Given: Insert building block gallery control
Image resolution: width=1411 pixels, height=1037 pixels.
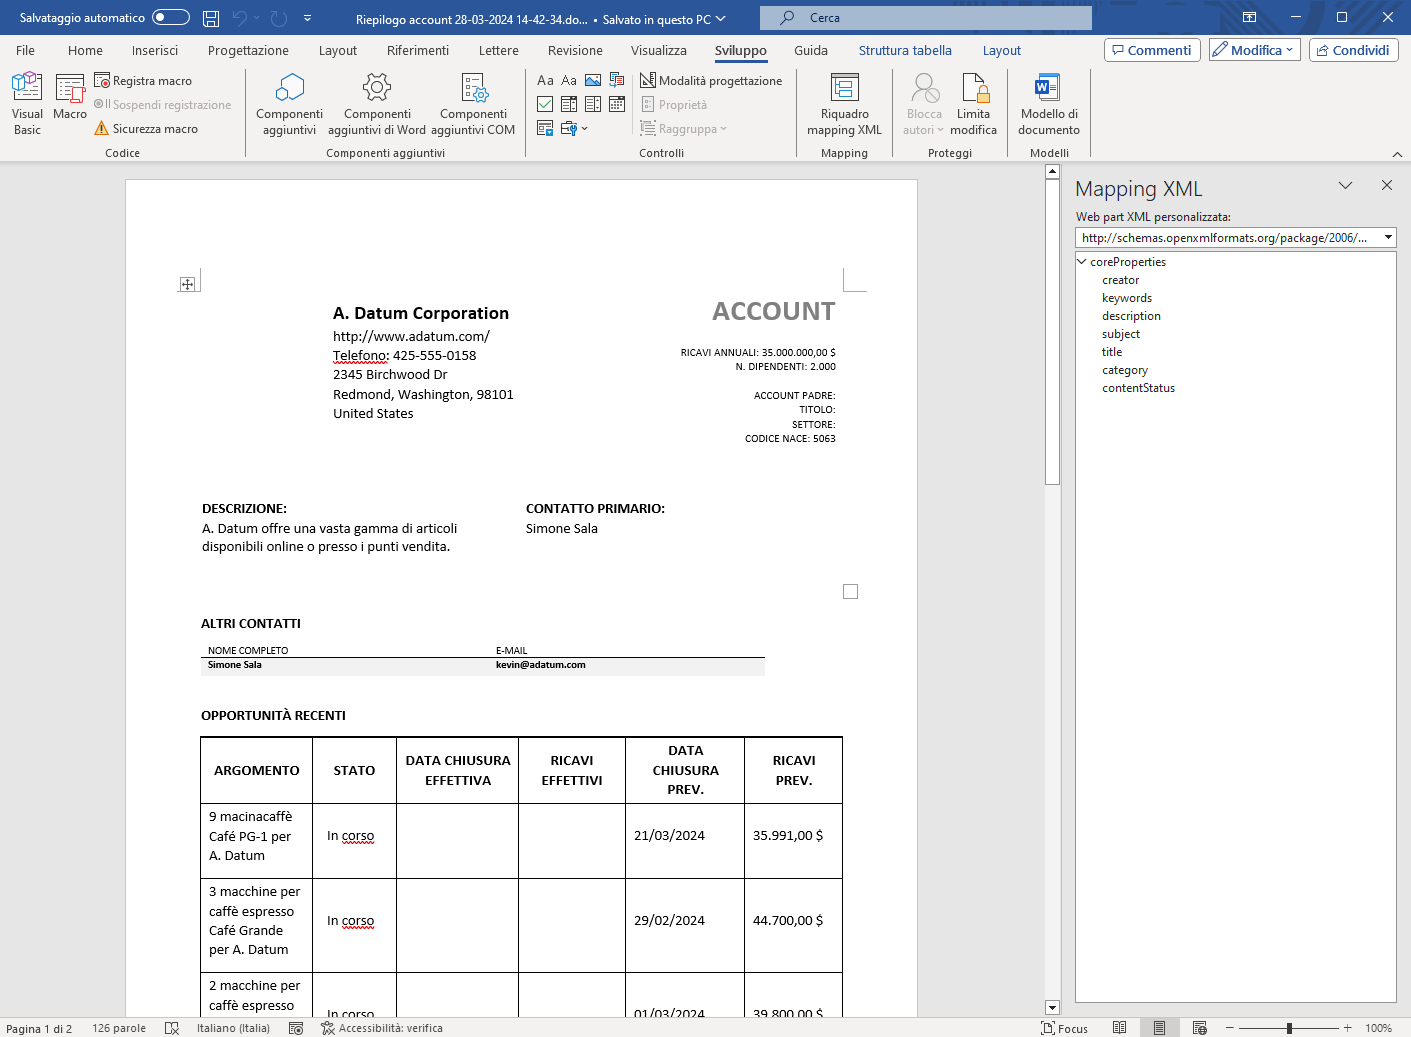Looking at the screenshot, I should [617, 80].
